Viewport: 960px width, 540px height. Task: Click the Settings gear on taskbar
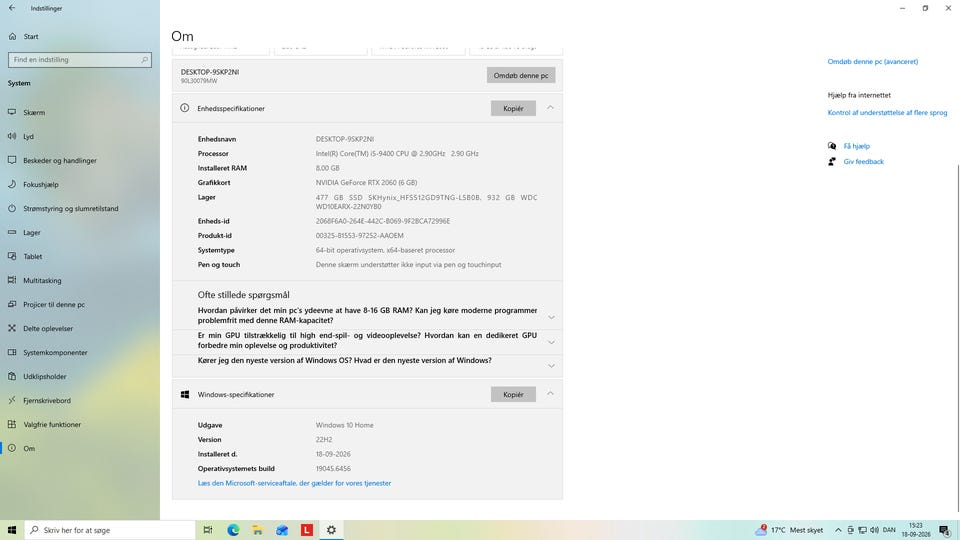(x=331, y=530)
